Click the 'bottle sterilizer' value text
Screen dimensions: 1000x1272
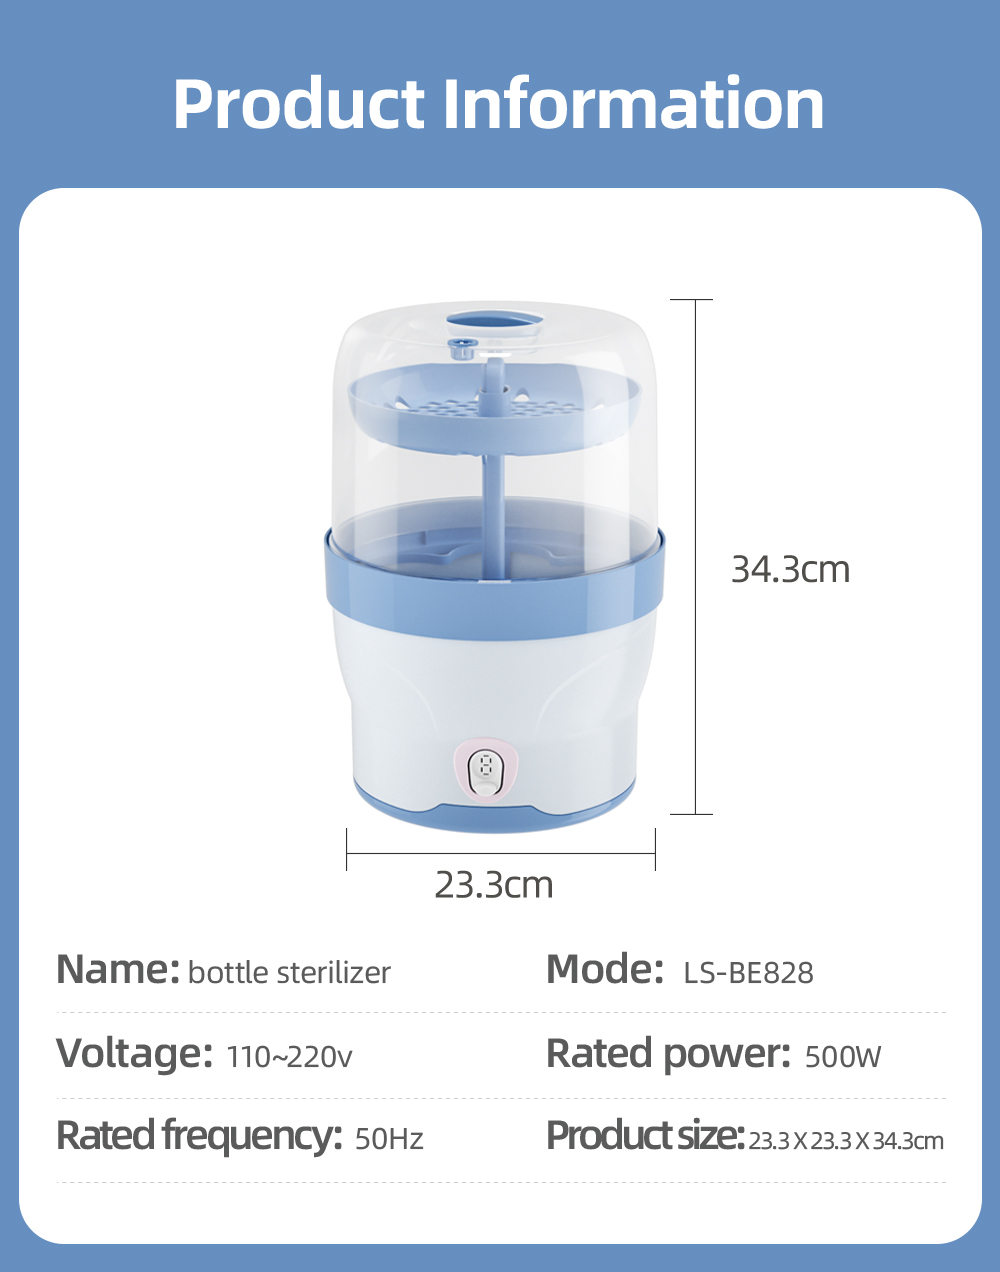pos(289,972)
